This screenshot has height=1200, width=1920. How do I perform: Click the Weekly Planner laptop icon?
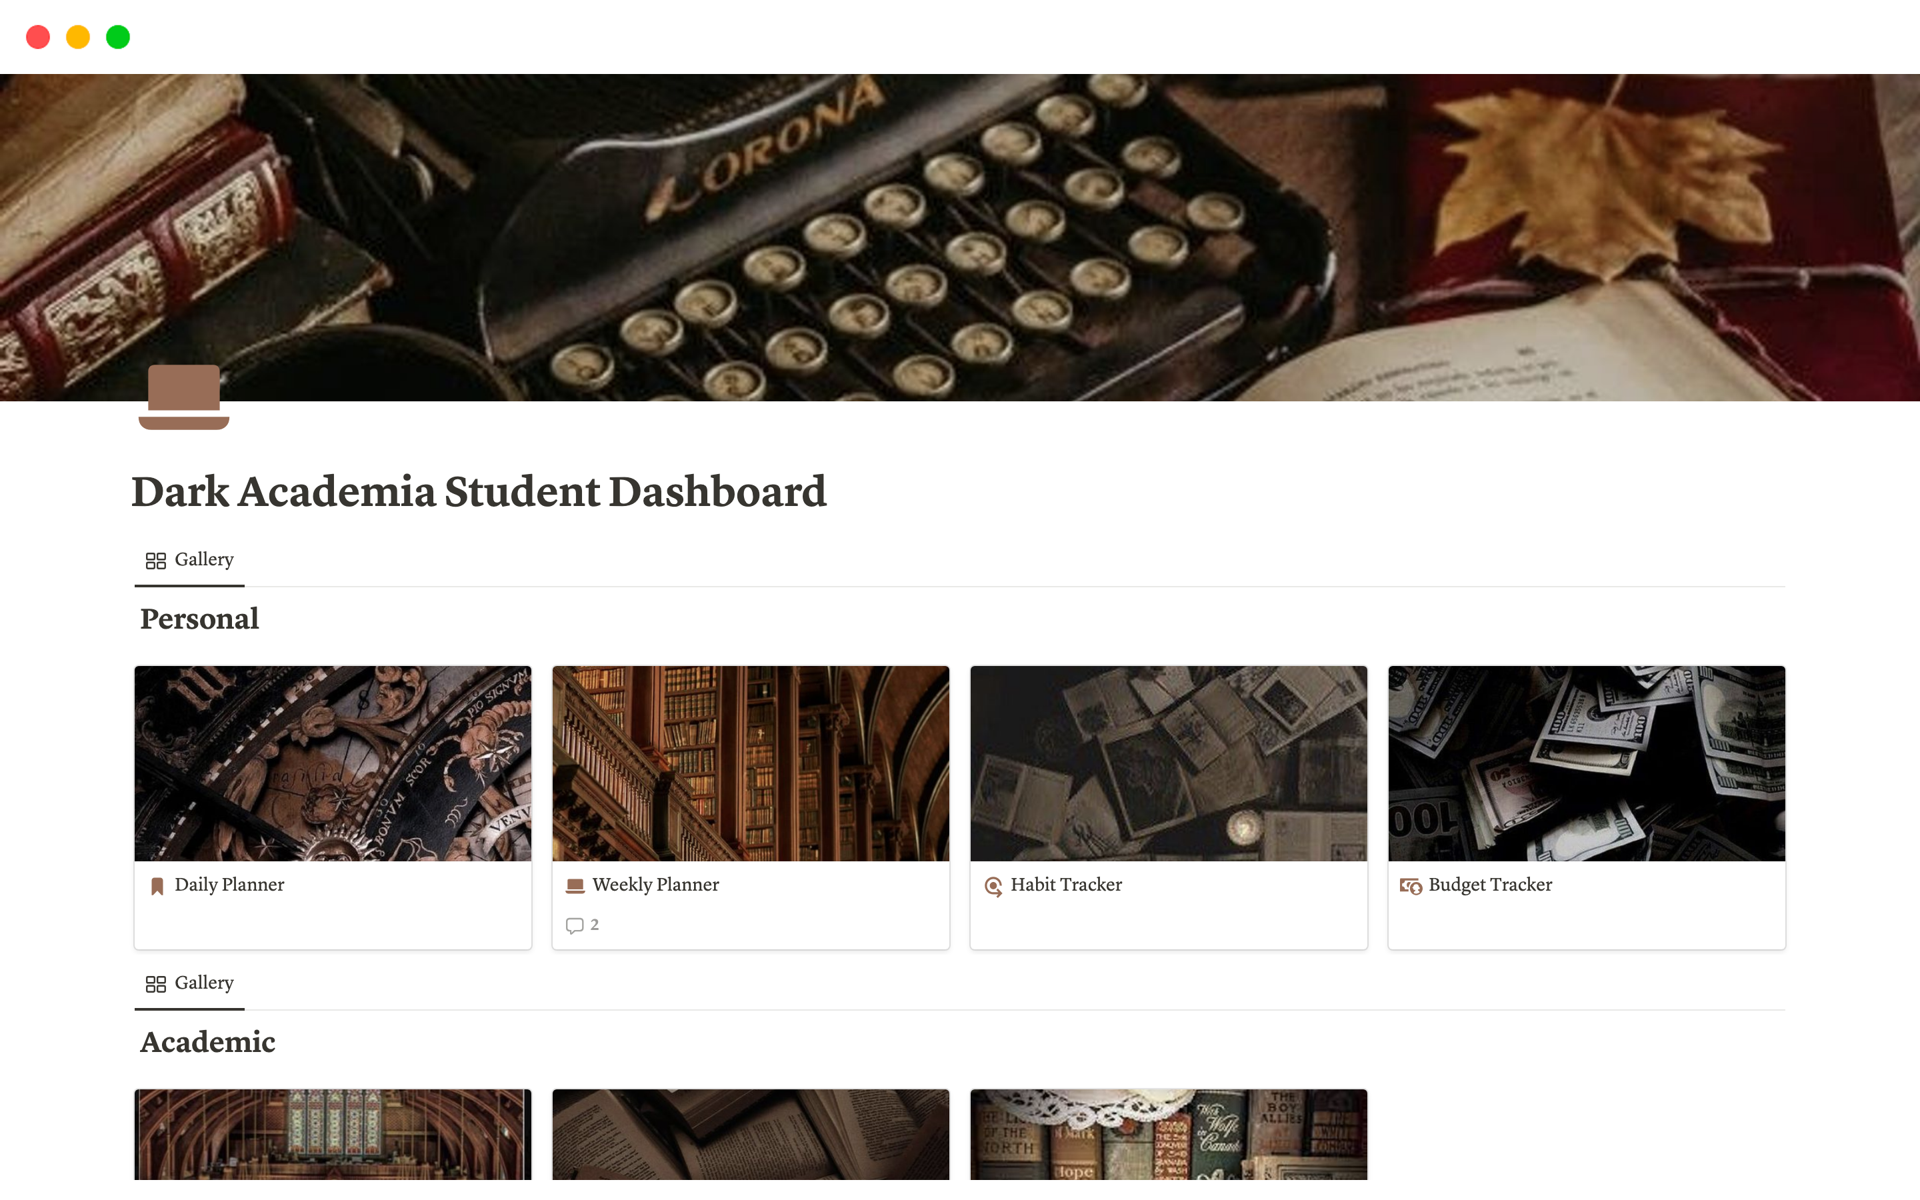[575, 886]
